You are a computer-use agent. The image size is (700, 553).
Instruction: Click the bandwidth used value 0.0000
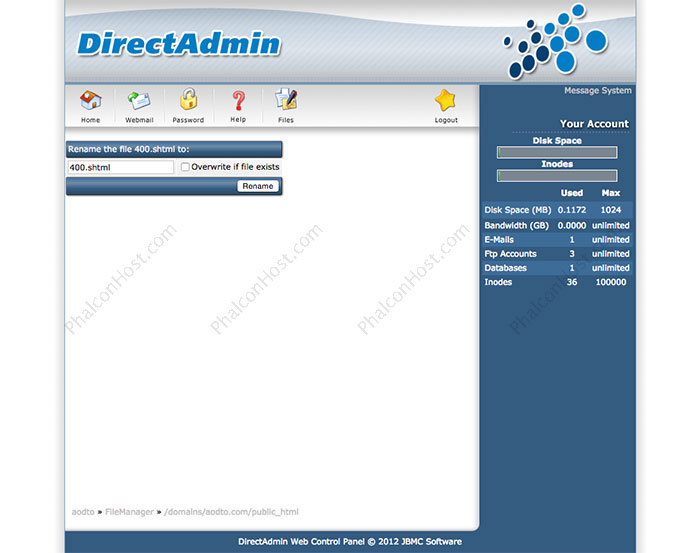(572, 225)
